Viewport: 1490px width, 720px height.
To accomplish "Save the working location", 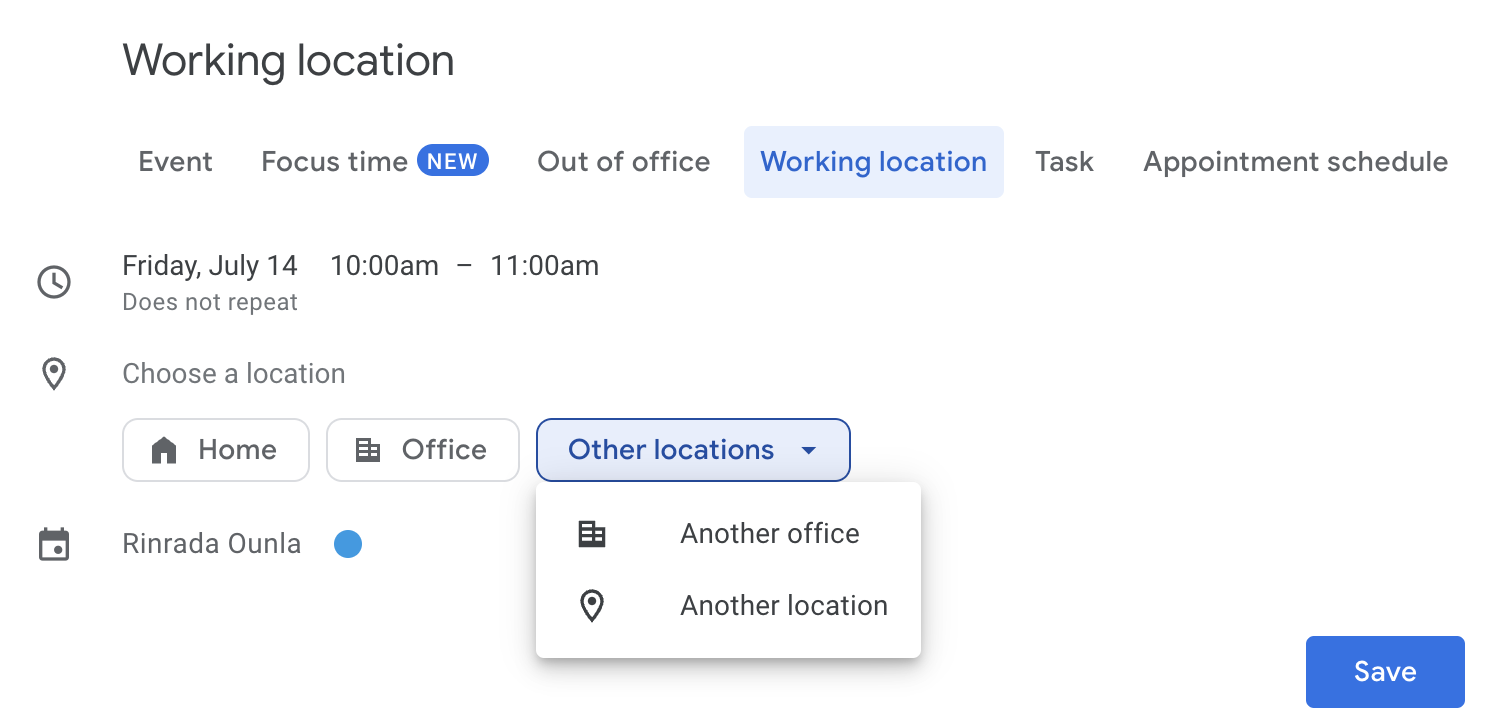I will coord(1384,672).
